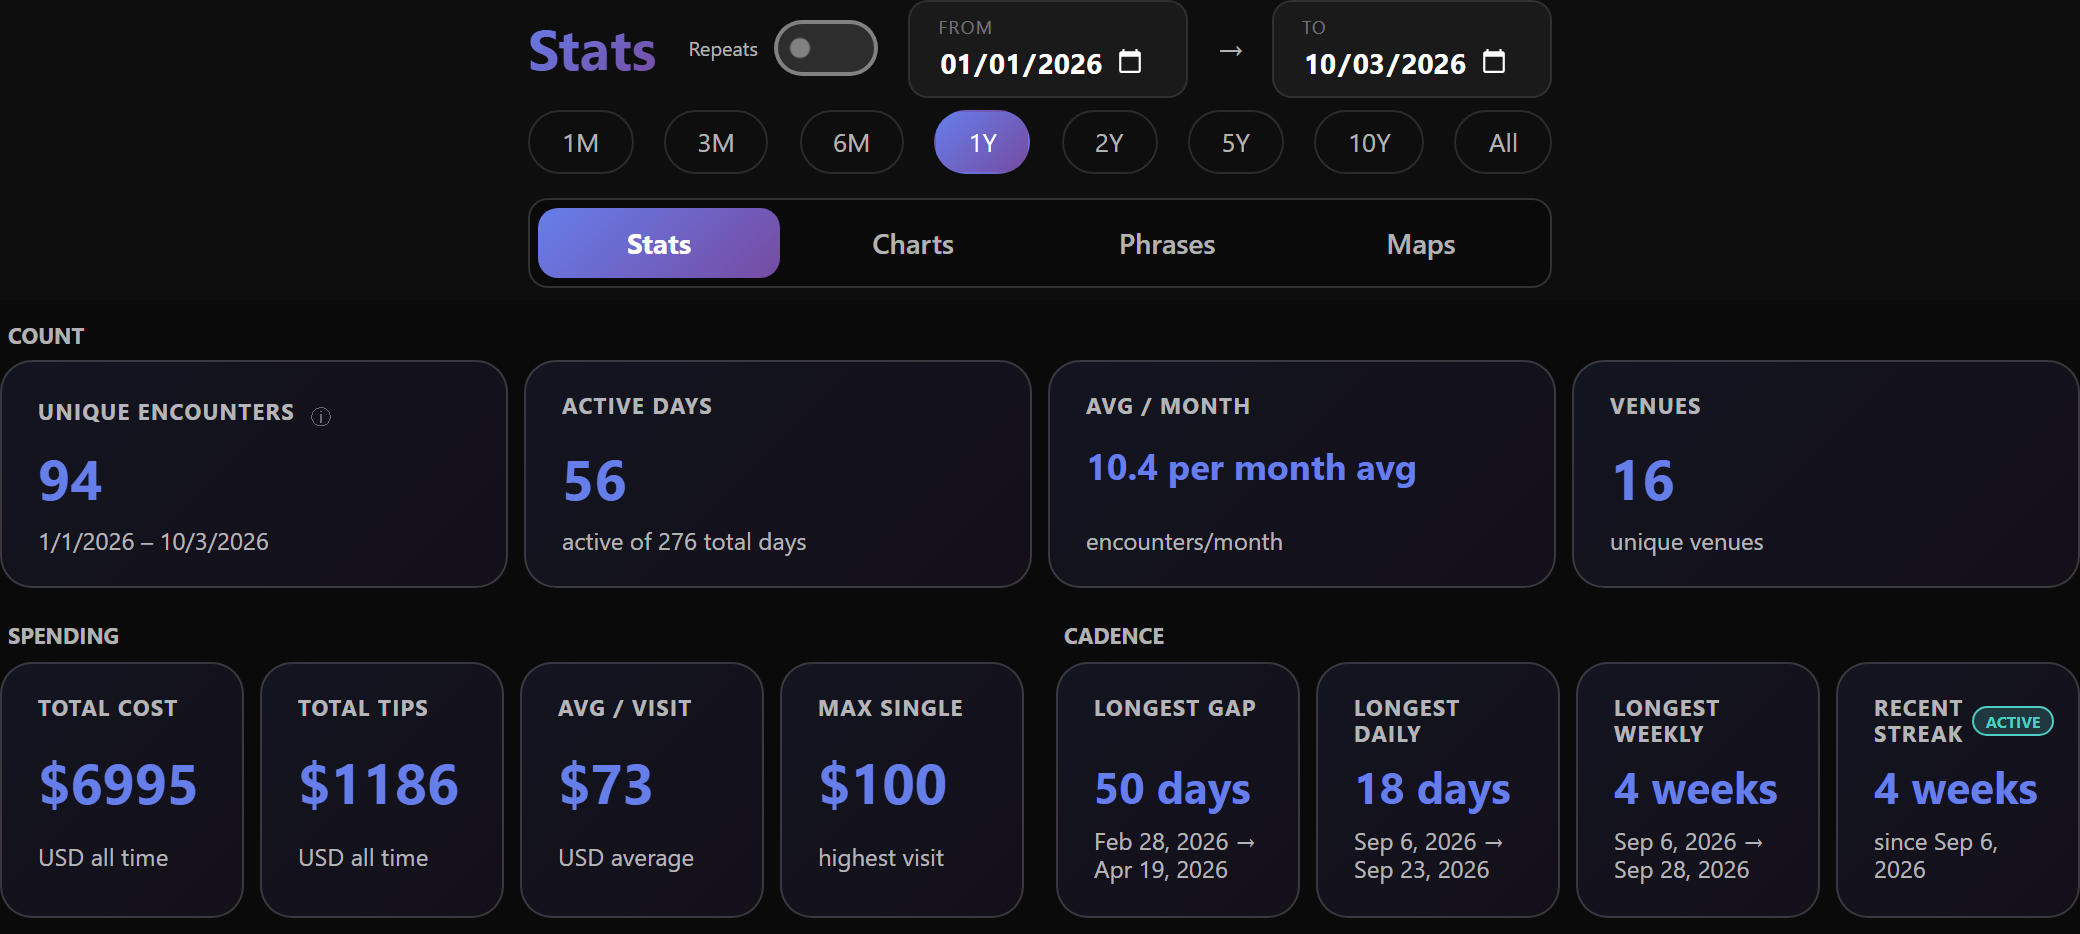Screen dimensions: 2080x934
Task: Click the '10.4 per month avg' value
Action: click(x=1251, y=468)
